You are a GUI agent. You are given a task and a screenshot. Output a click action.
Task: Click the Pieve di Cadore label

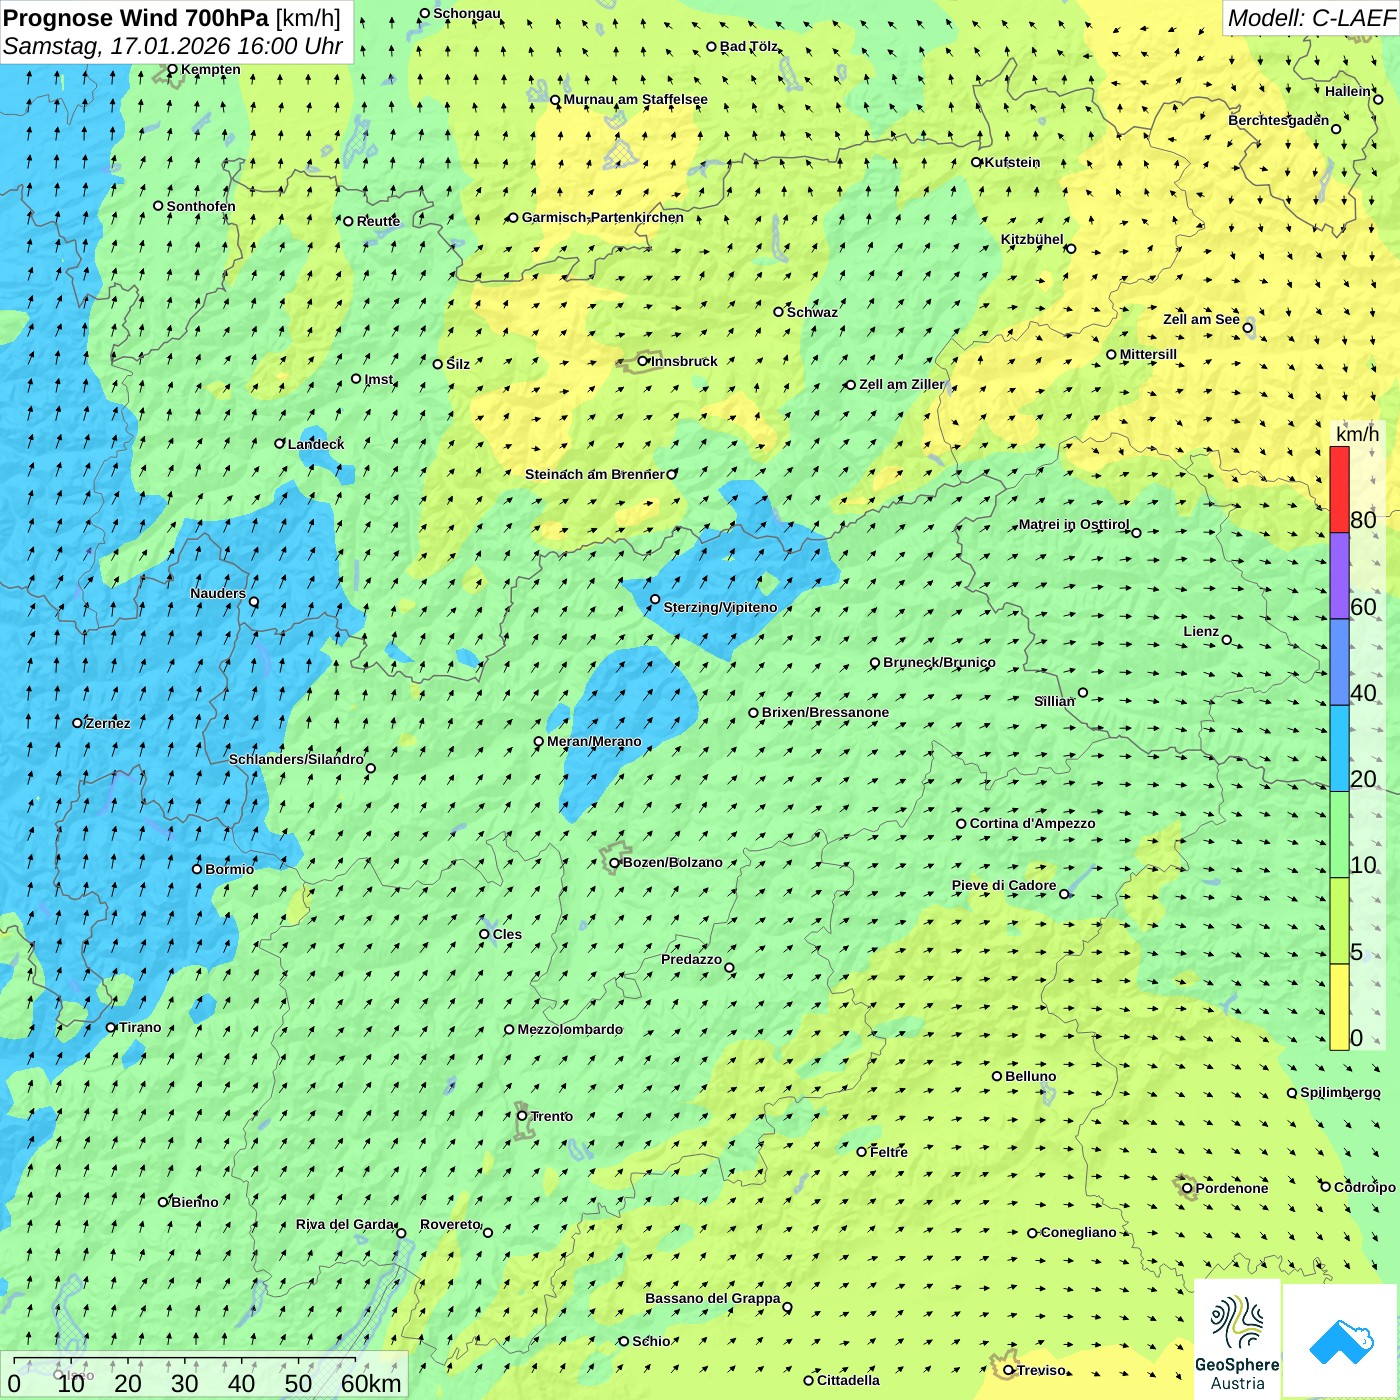click(x=1004, y=885)
